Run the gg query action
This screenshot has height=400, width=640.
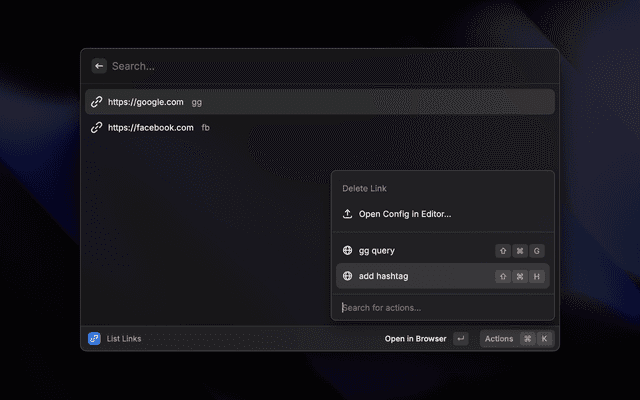click(x=377, y=251)
